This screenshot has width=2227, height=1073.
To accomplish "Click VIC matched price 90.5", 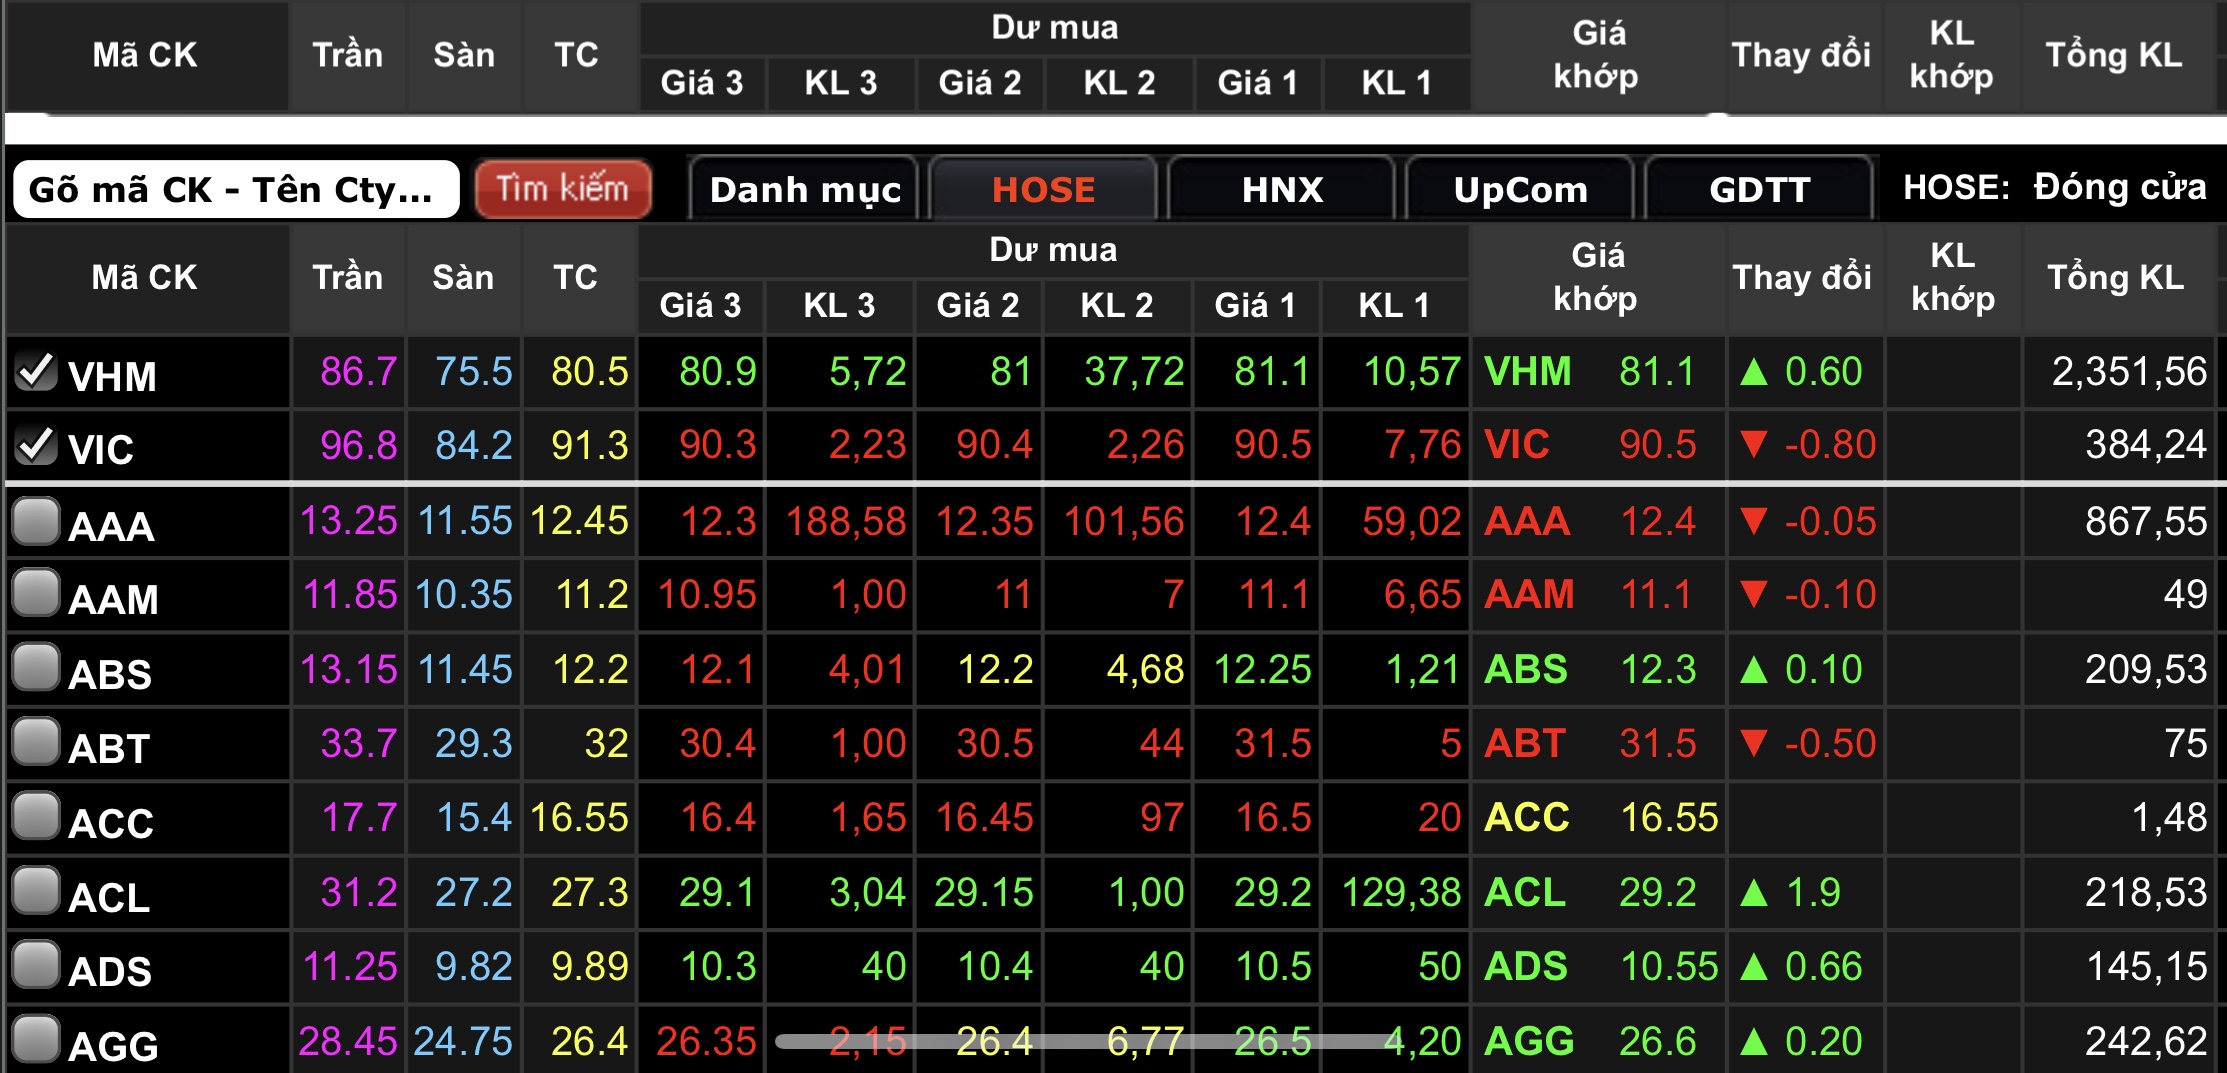I will point(1657,445).
